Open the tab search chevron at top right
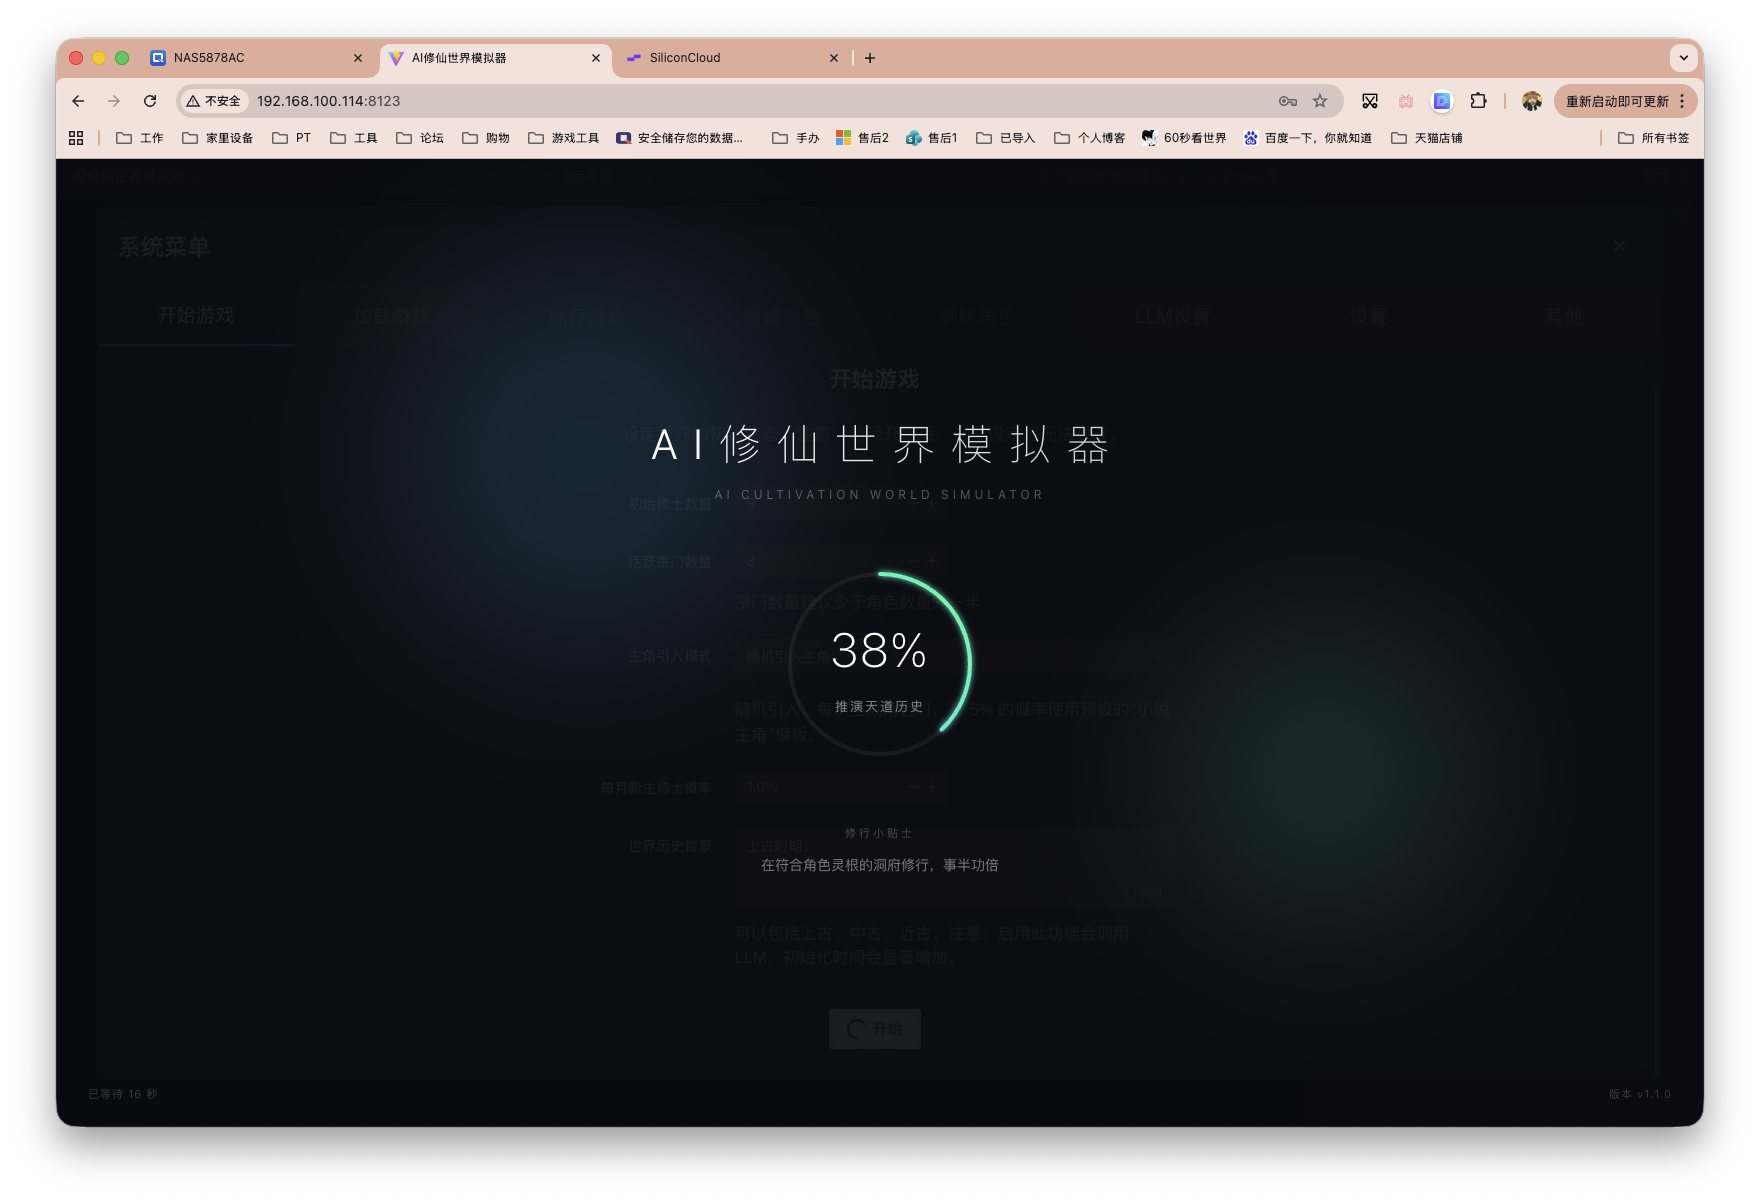The height and width of the screenshot is (1201, 1760). click(1684, 57)
